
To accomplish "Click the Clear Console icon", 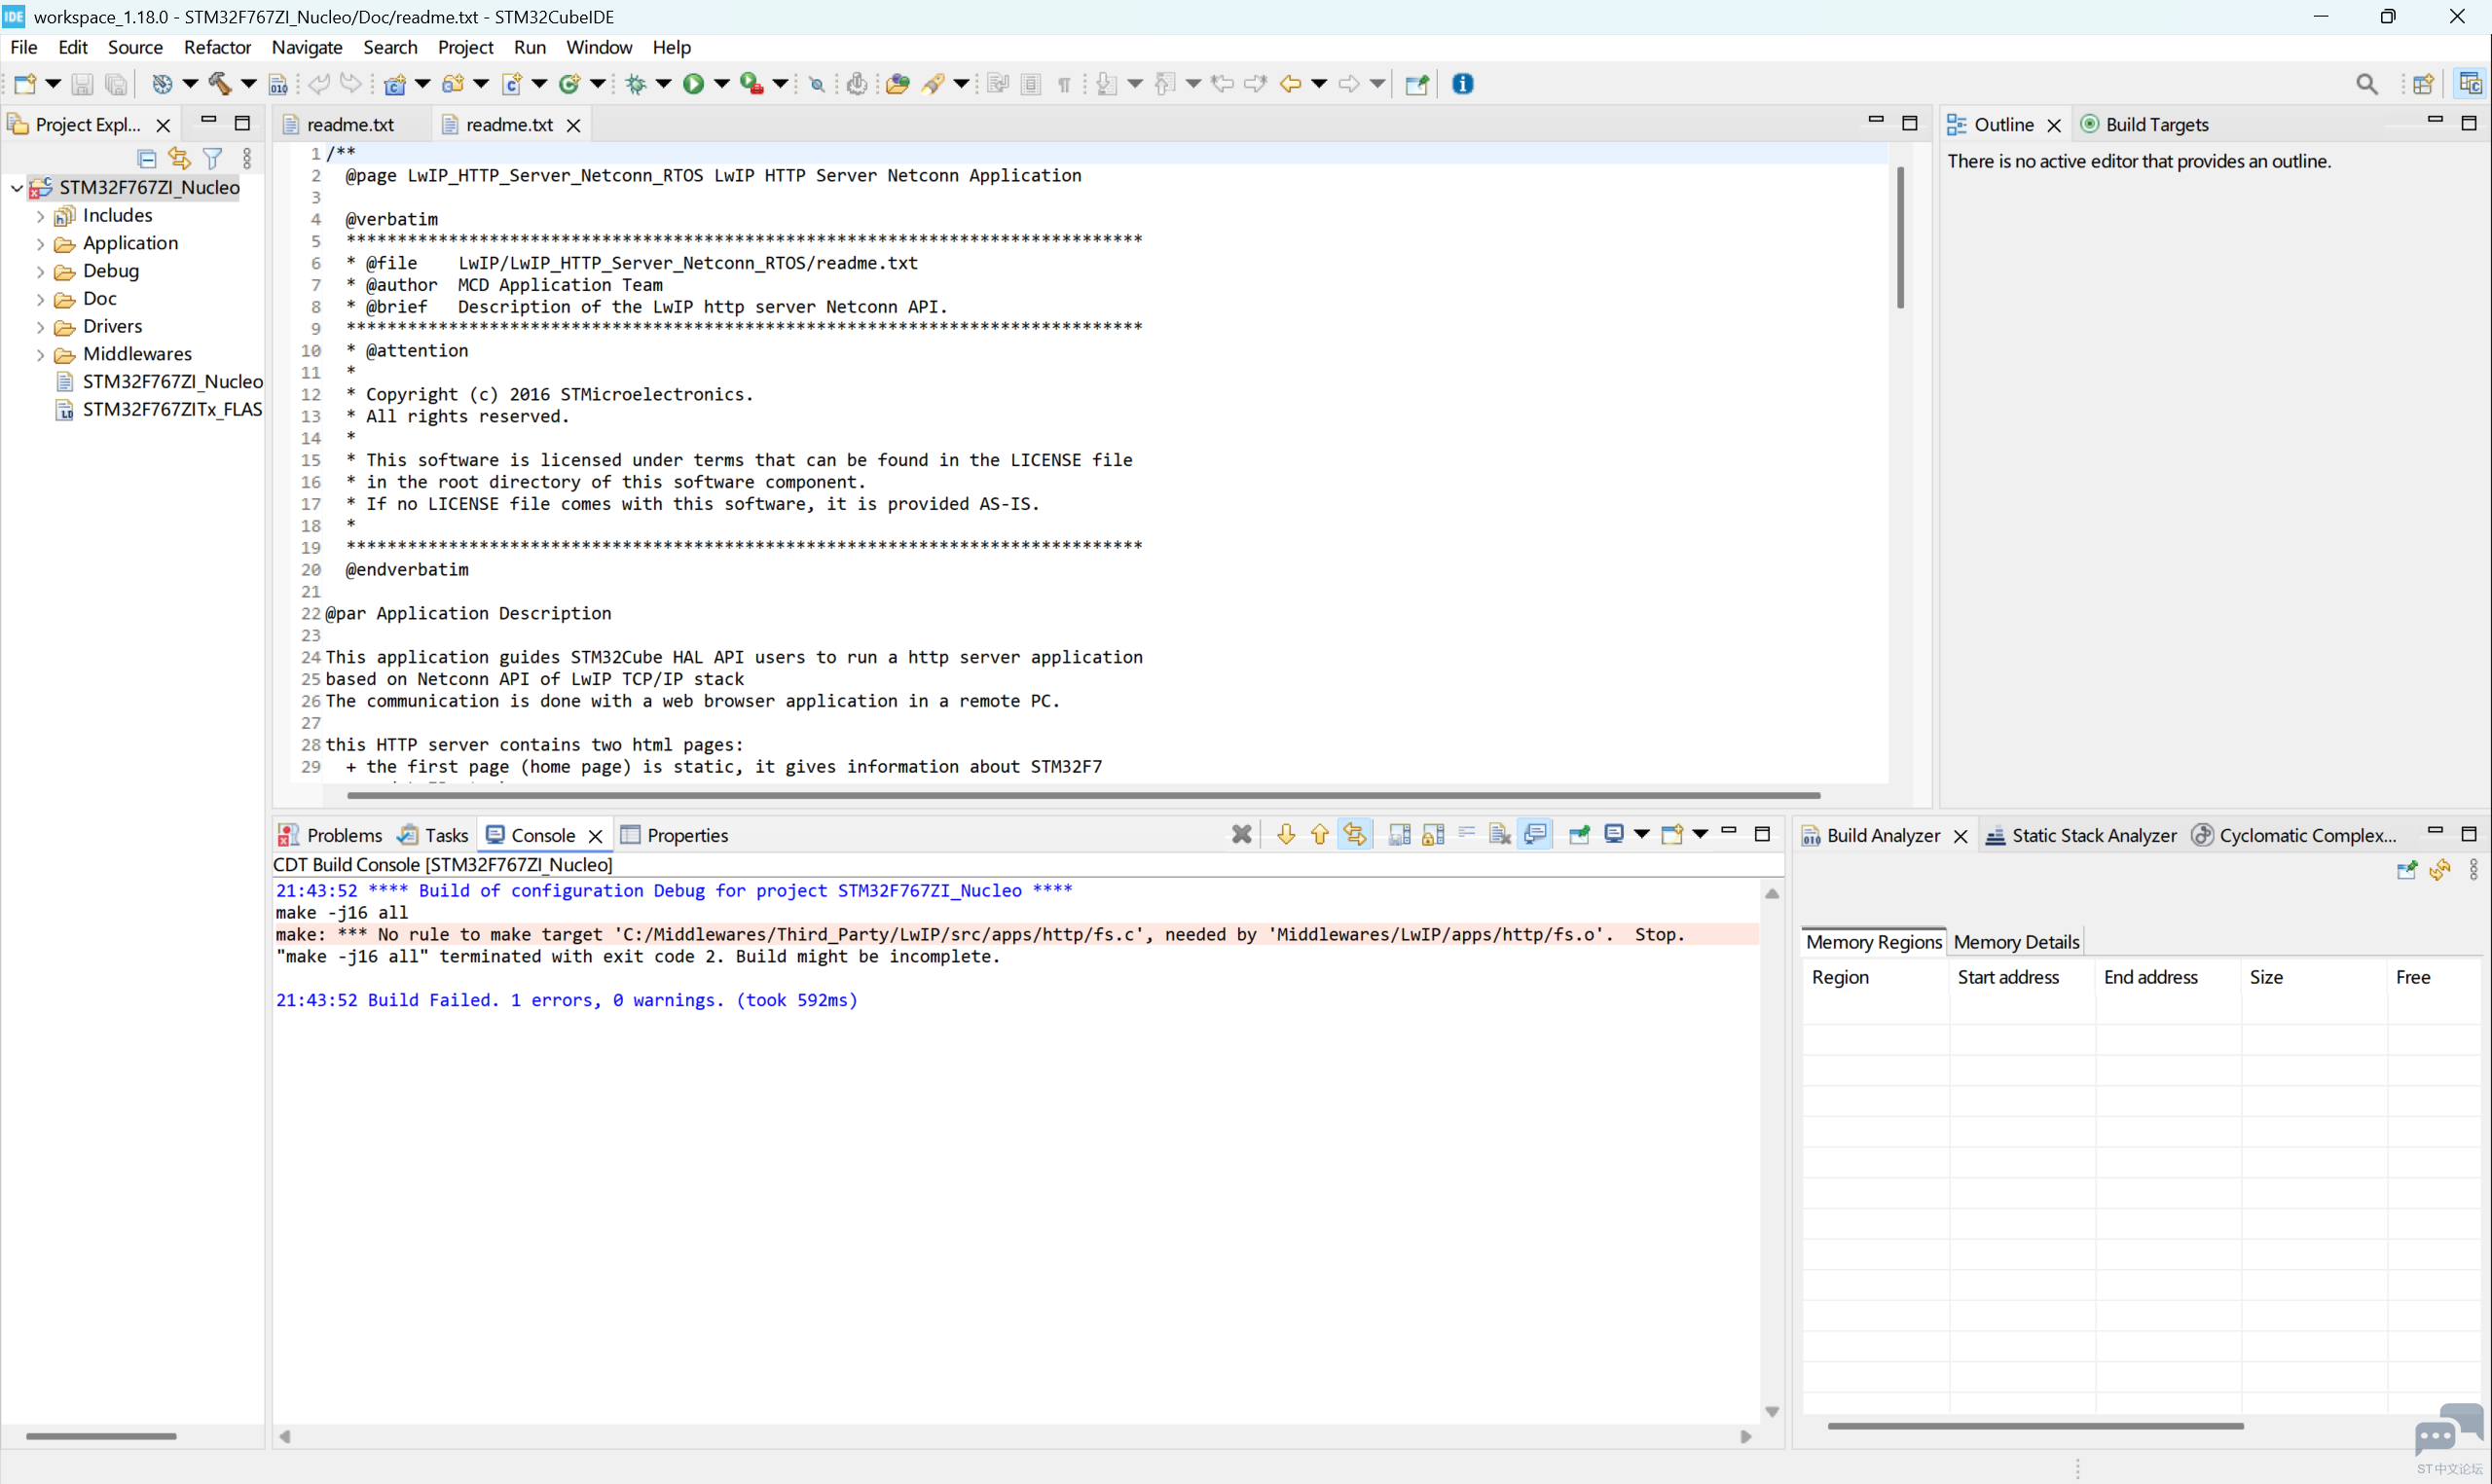I will point(1499,834).
